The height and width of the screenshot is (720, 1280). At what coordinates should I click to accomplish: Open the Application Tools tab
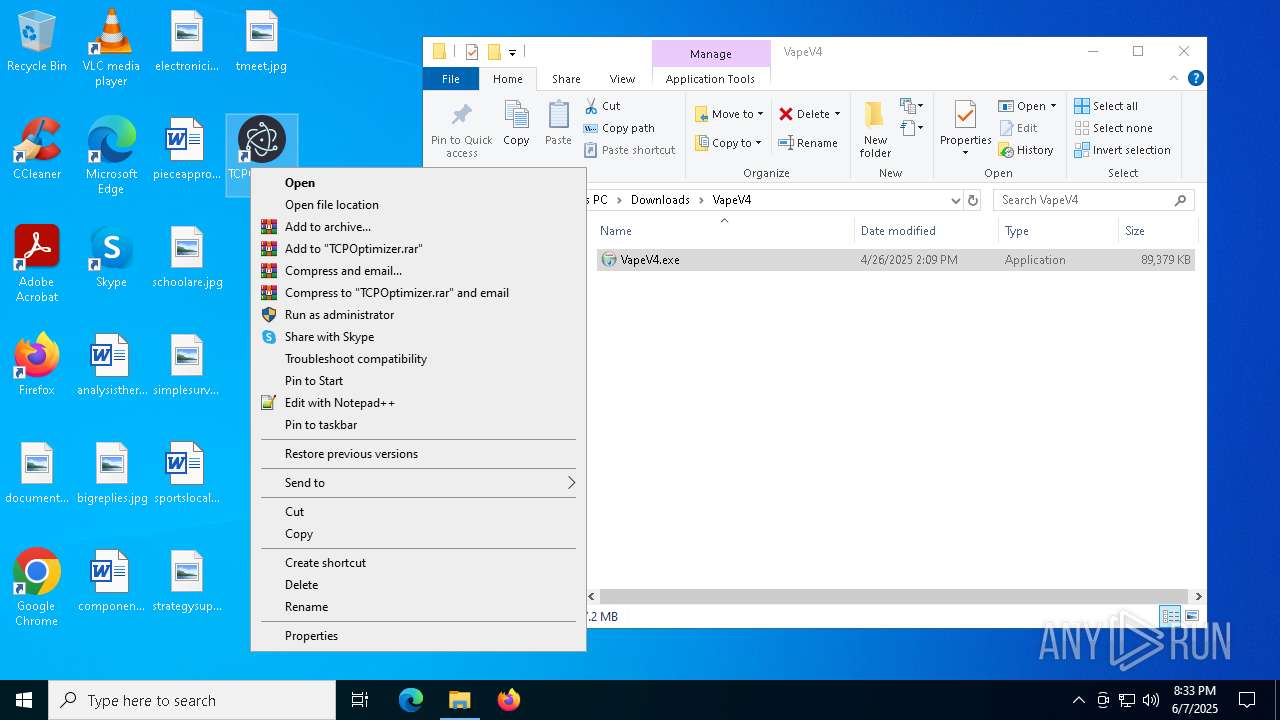pos(710,79)
